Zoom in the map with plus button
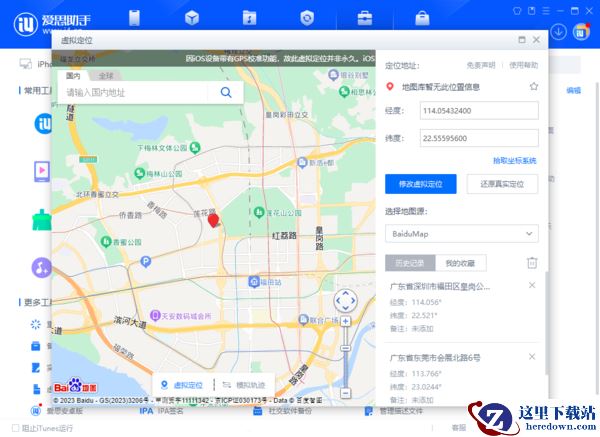 pyautogui.click(x=345, y=321)
